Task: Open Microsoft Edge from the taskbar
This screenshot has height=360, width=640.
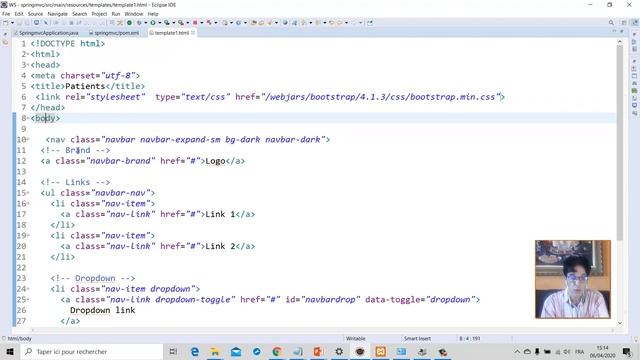Action: 195,351
